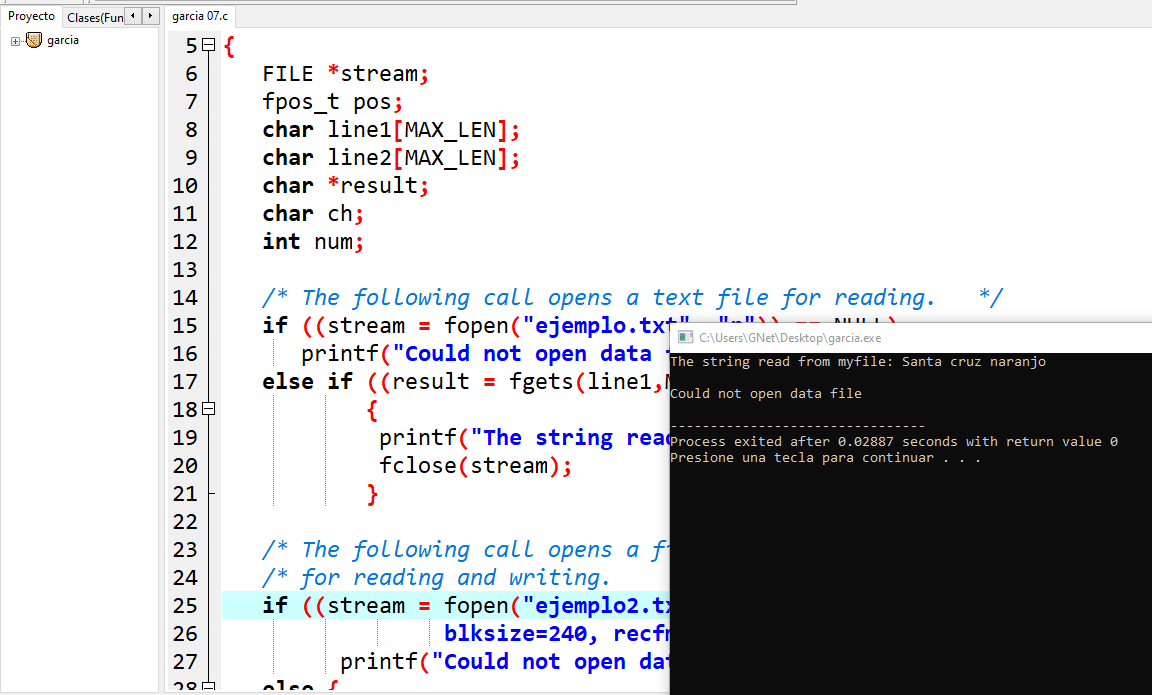Click 'Could not open data file' console output
Viewport: 1152px width, 695px height.
click(x=766, y=394)
